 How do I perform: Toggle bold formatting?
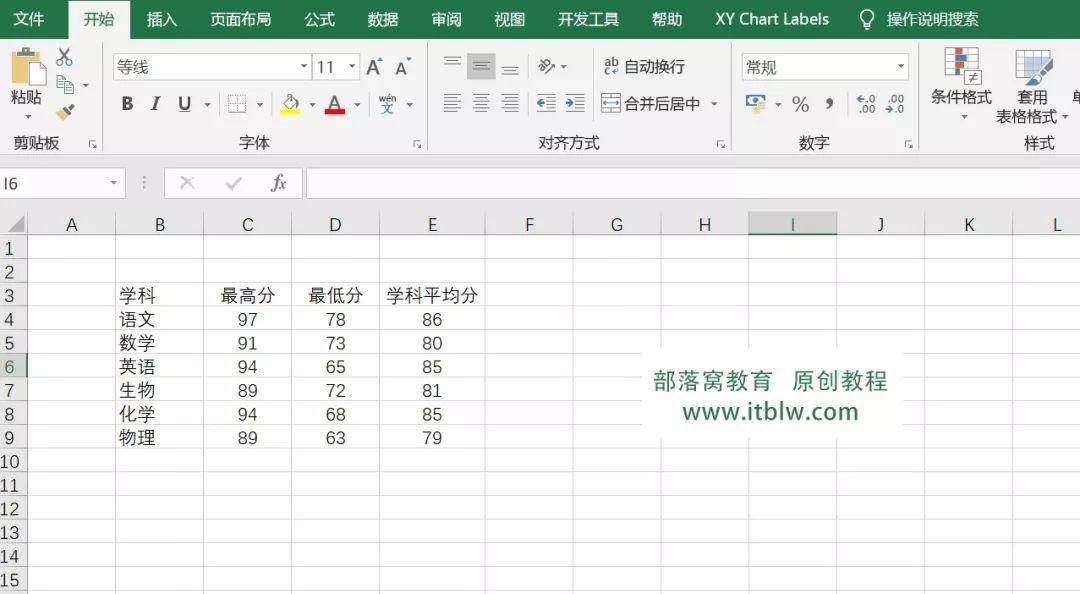[127, 104]
